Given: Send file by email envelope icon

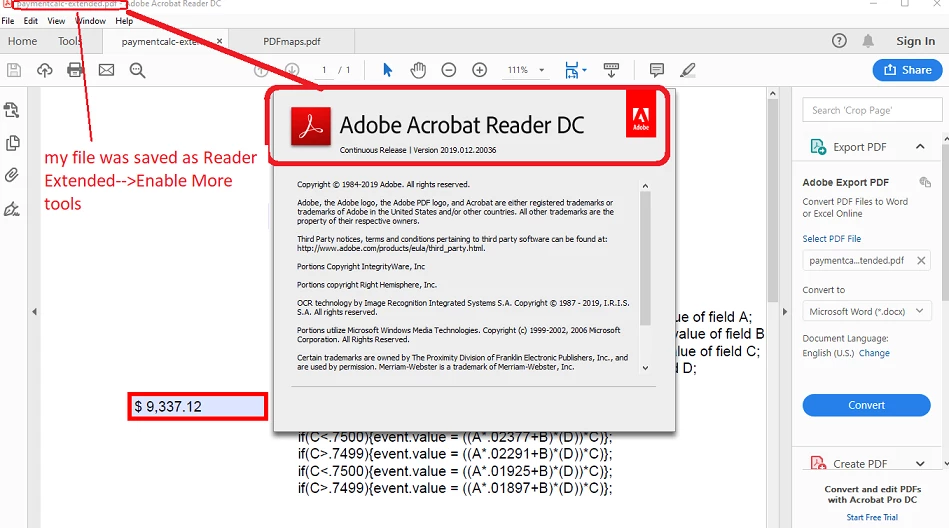Looking at the screenshot, I should point(107,70).
